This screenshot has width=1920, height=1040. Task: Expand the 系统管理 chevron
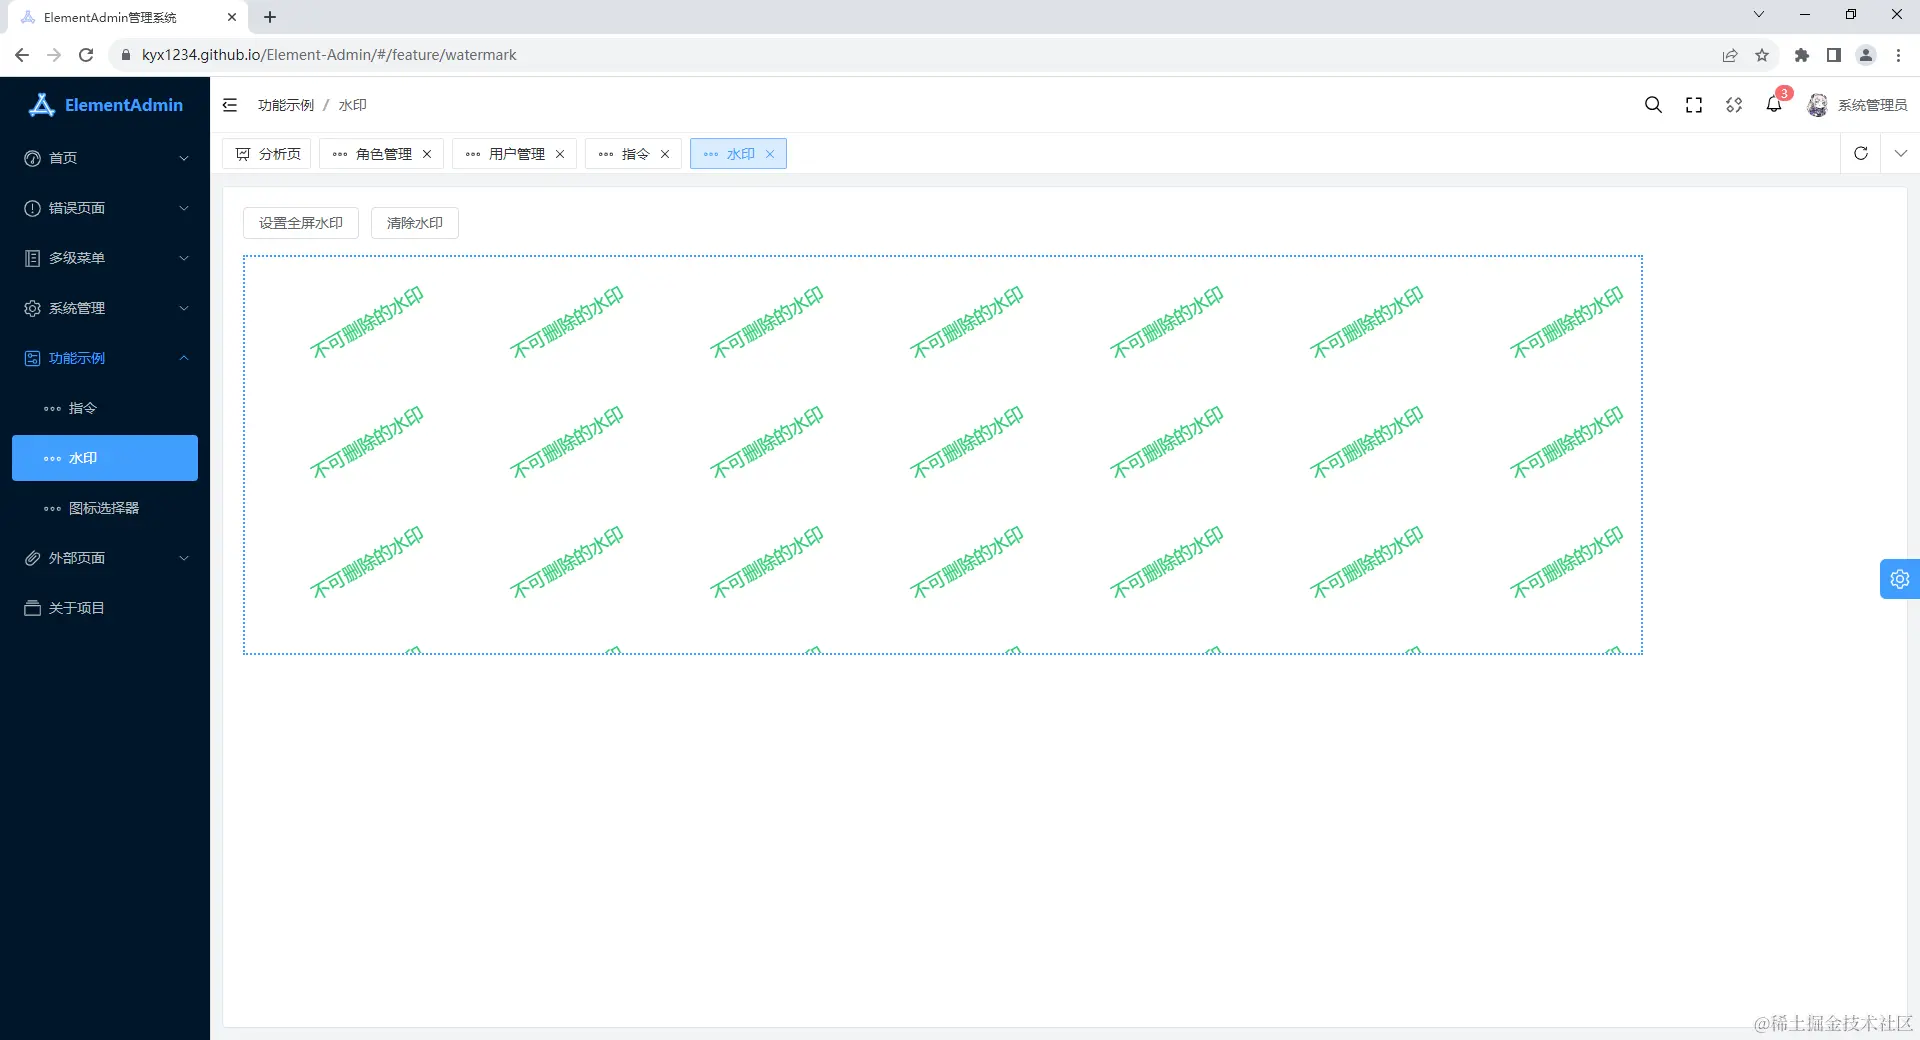tap(184, 308)
